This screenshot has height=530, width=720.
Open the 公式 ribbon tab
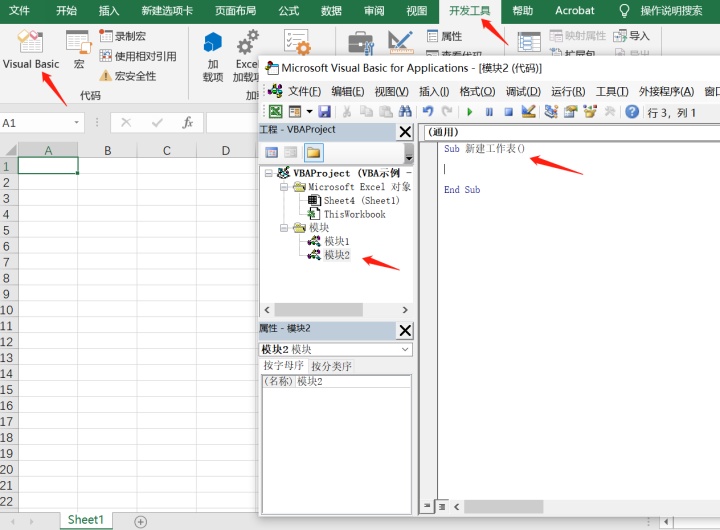(x=289, y=10)
